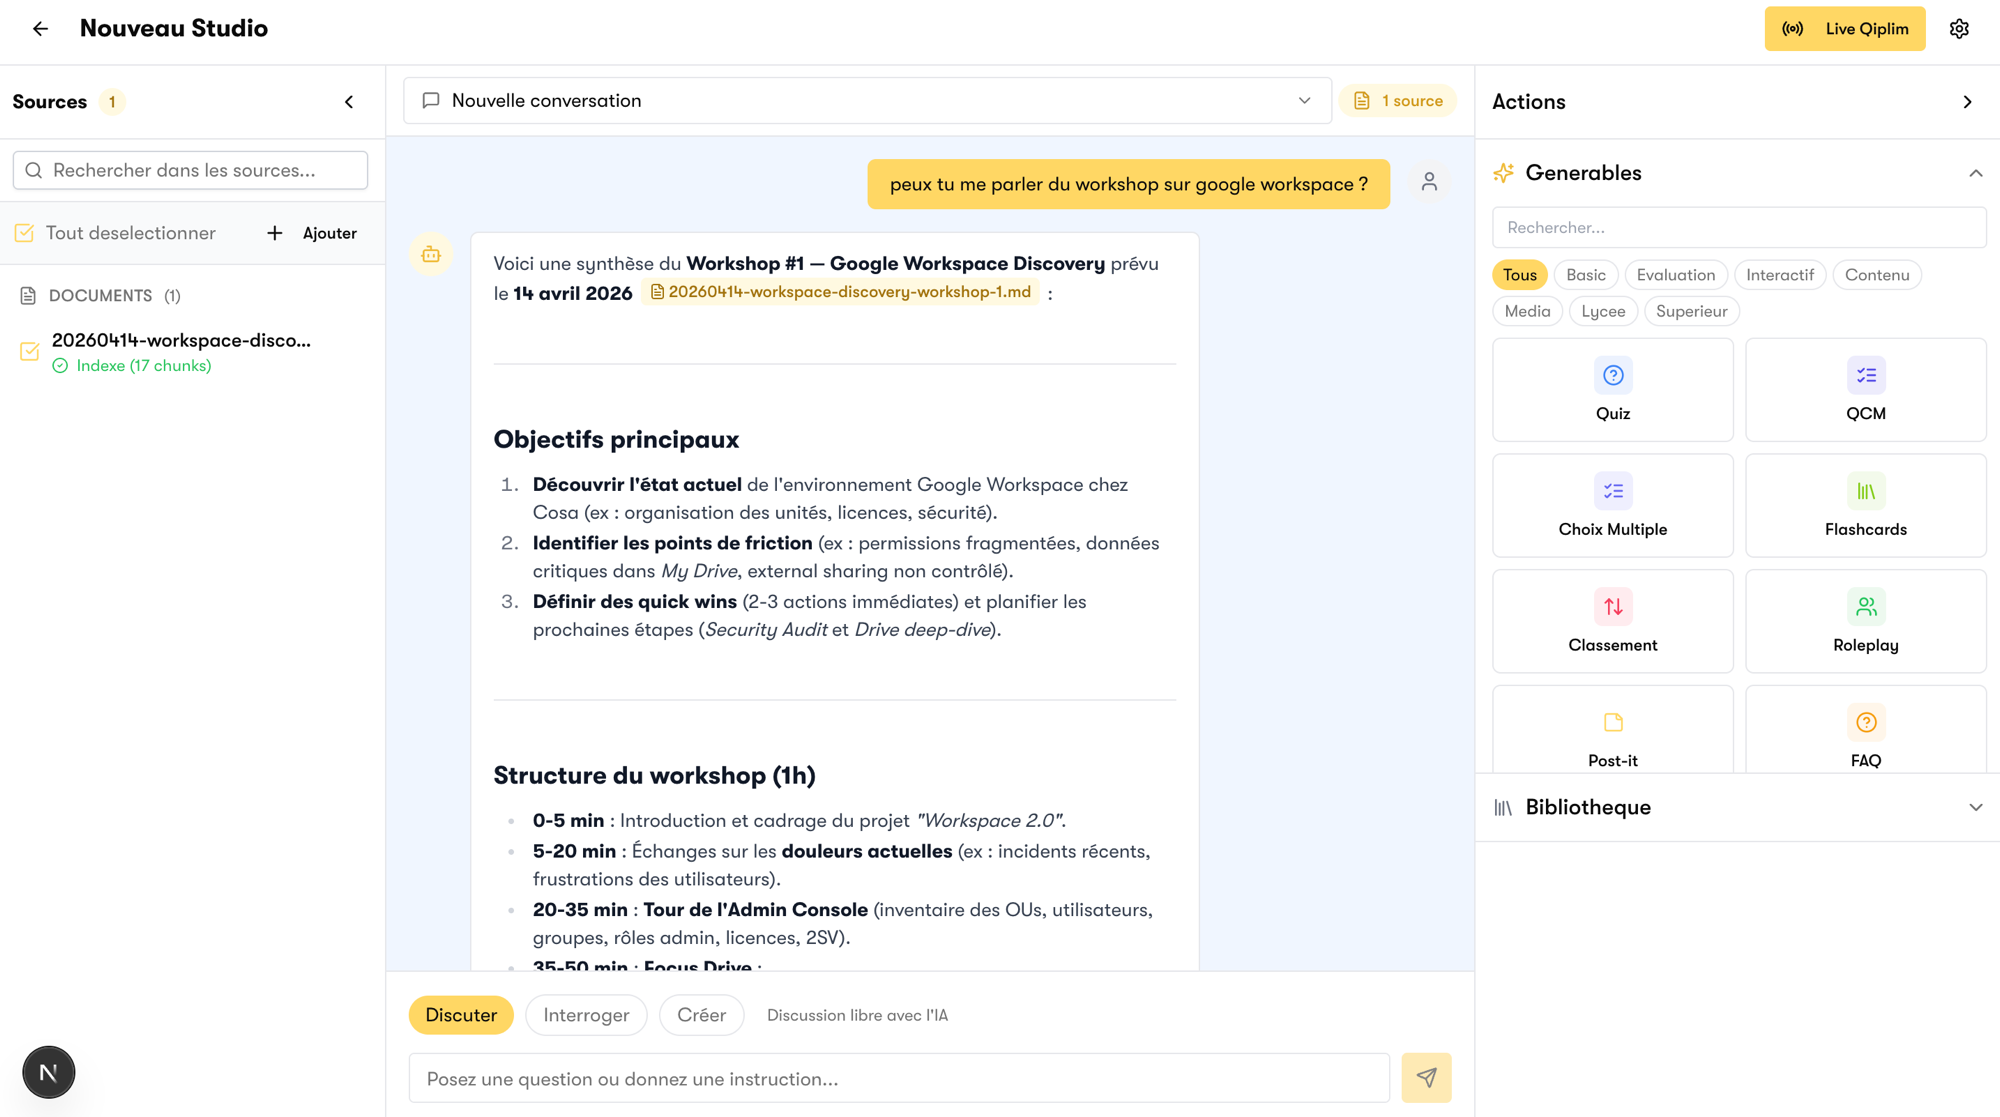This screenshot has width=2000, height=1117.
Task: Open the Post-it generator
Action: pos(1612,730)
